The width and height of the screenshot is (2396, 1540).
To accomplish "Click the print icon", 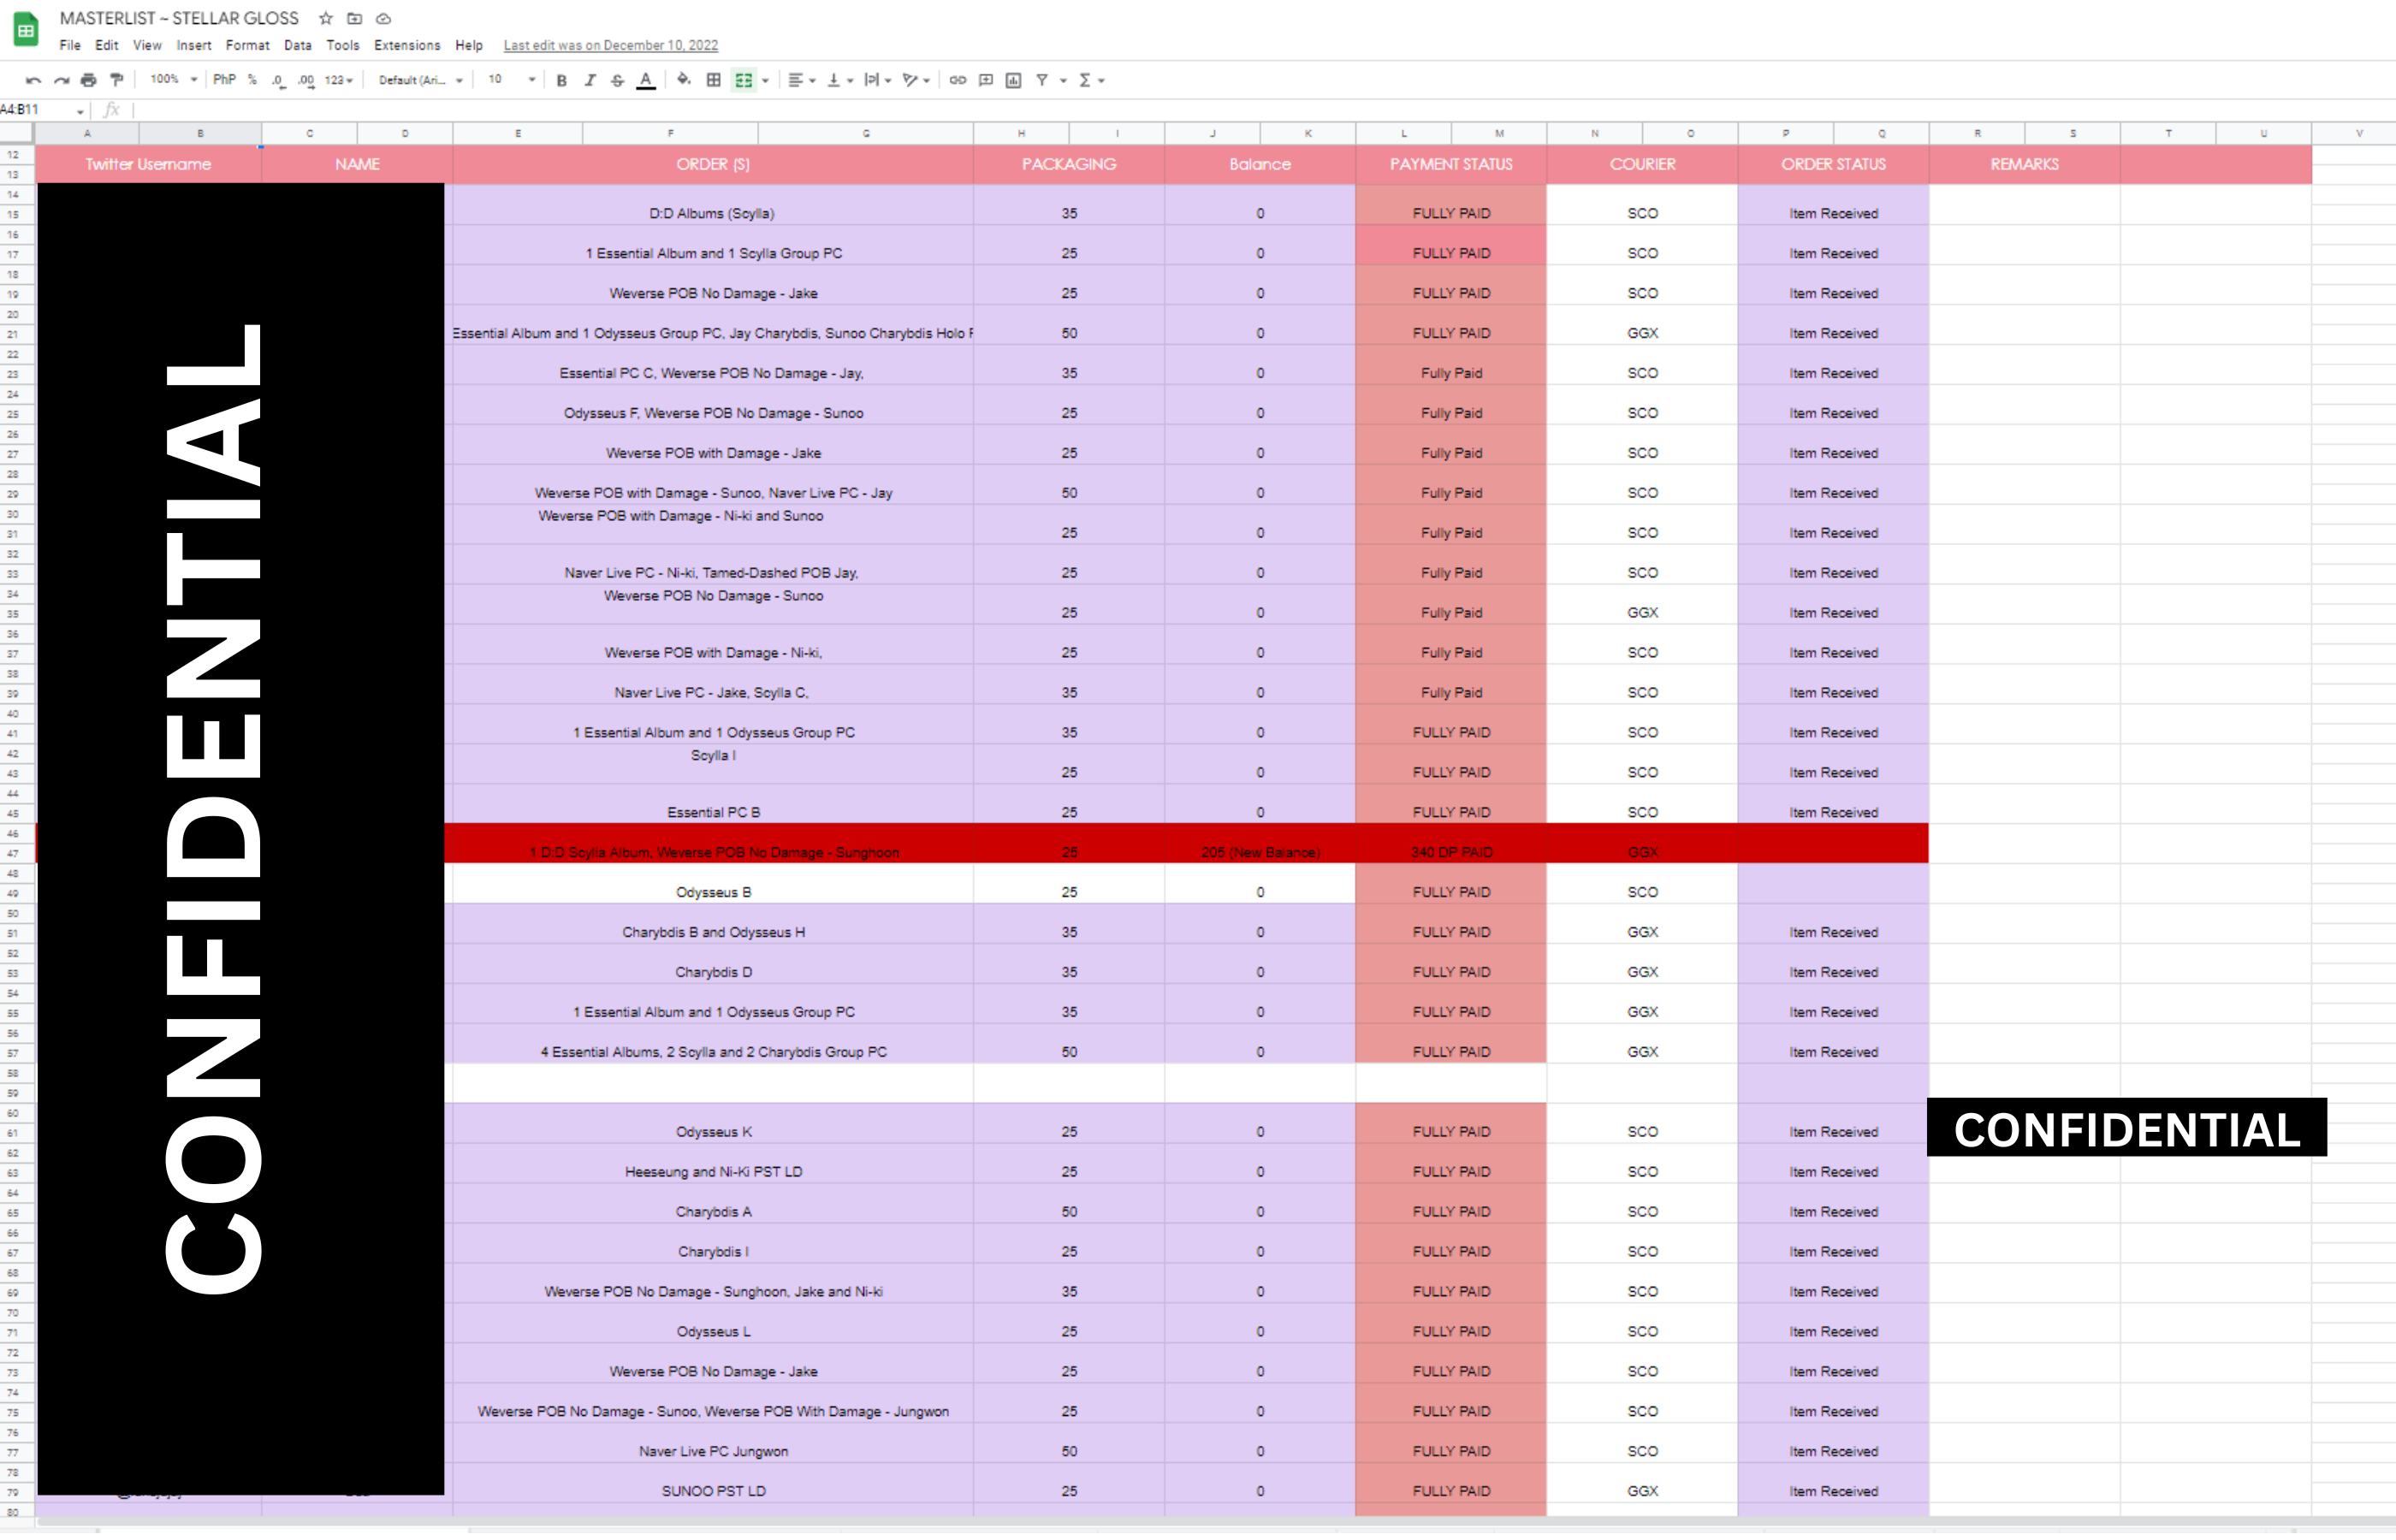I will tap(89, 80).
